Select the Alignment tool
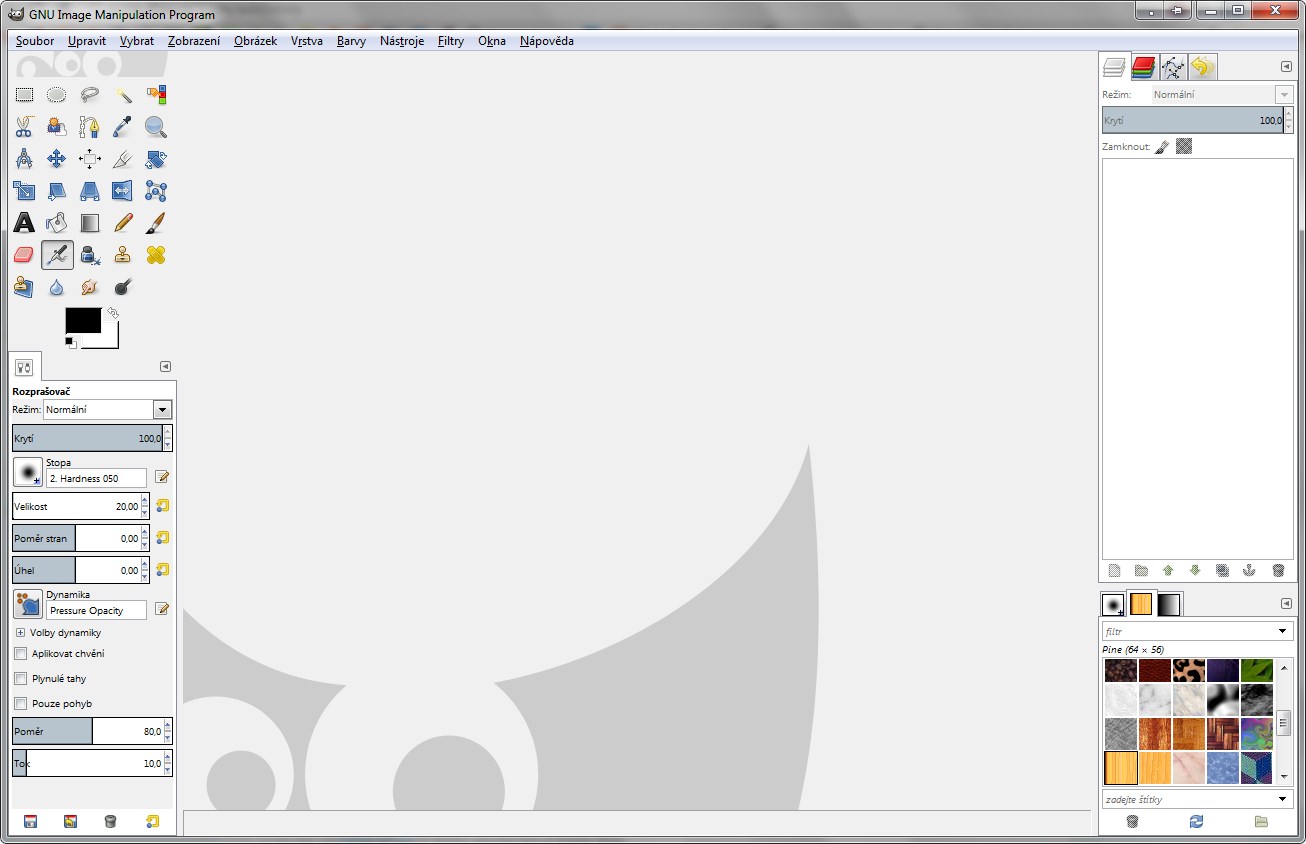The width and height of the screenshot is (1306, 844). (90, 159)
